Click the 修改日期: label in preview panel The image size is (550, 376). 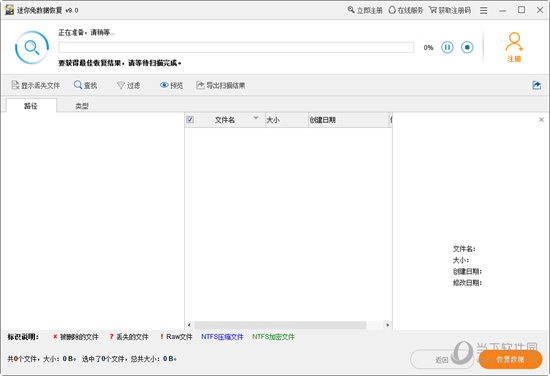(467, 283)
